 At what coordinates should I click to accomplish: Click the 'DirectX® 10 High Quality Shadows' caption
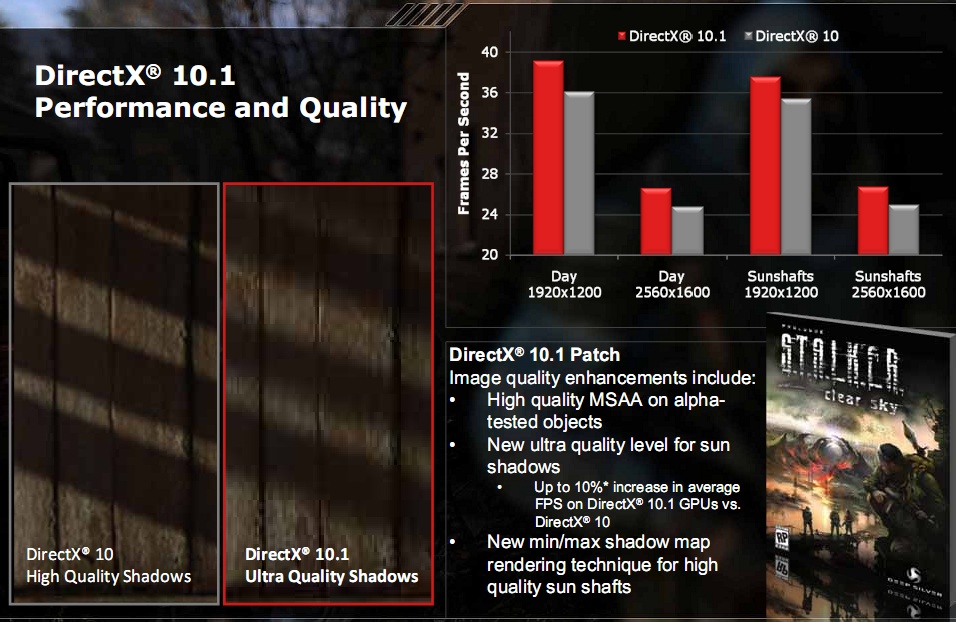109,565
